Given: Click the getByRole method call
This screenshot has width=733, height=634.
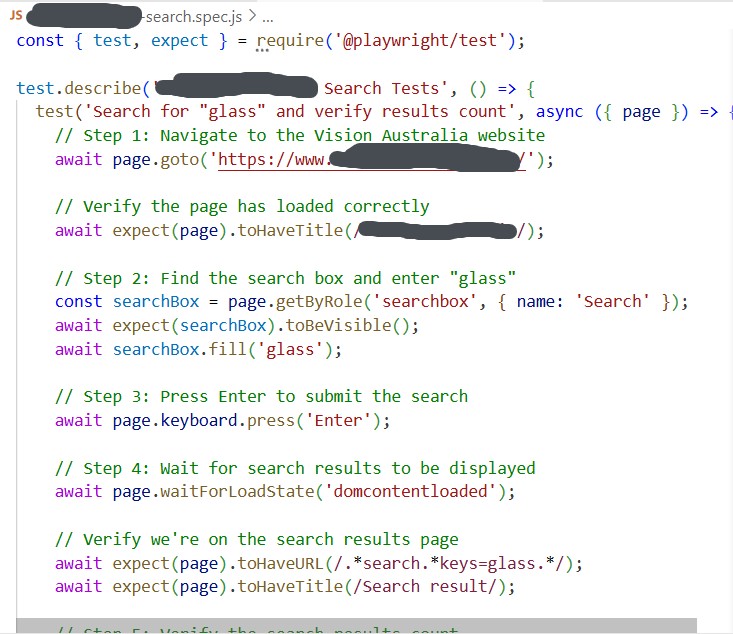Looking at the screenshot, I should tap(294, 301).
